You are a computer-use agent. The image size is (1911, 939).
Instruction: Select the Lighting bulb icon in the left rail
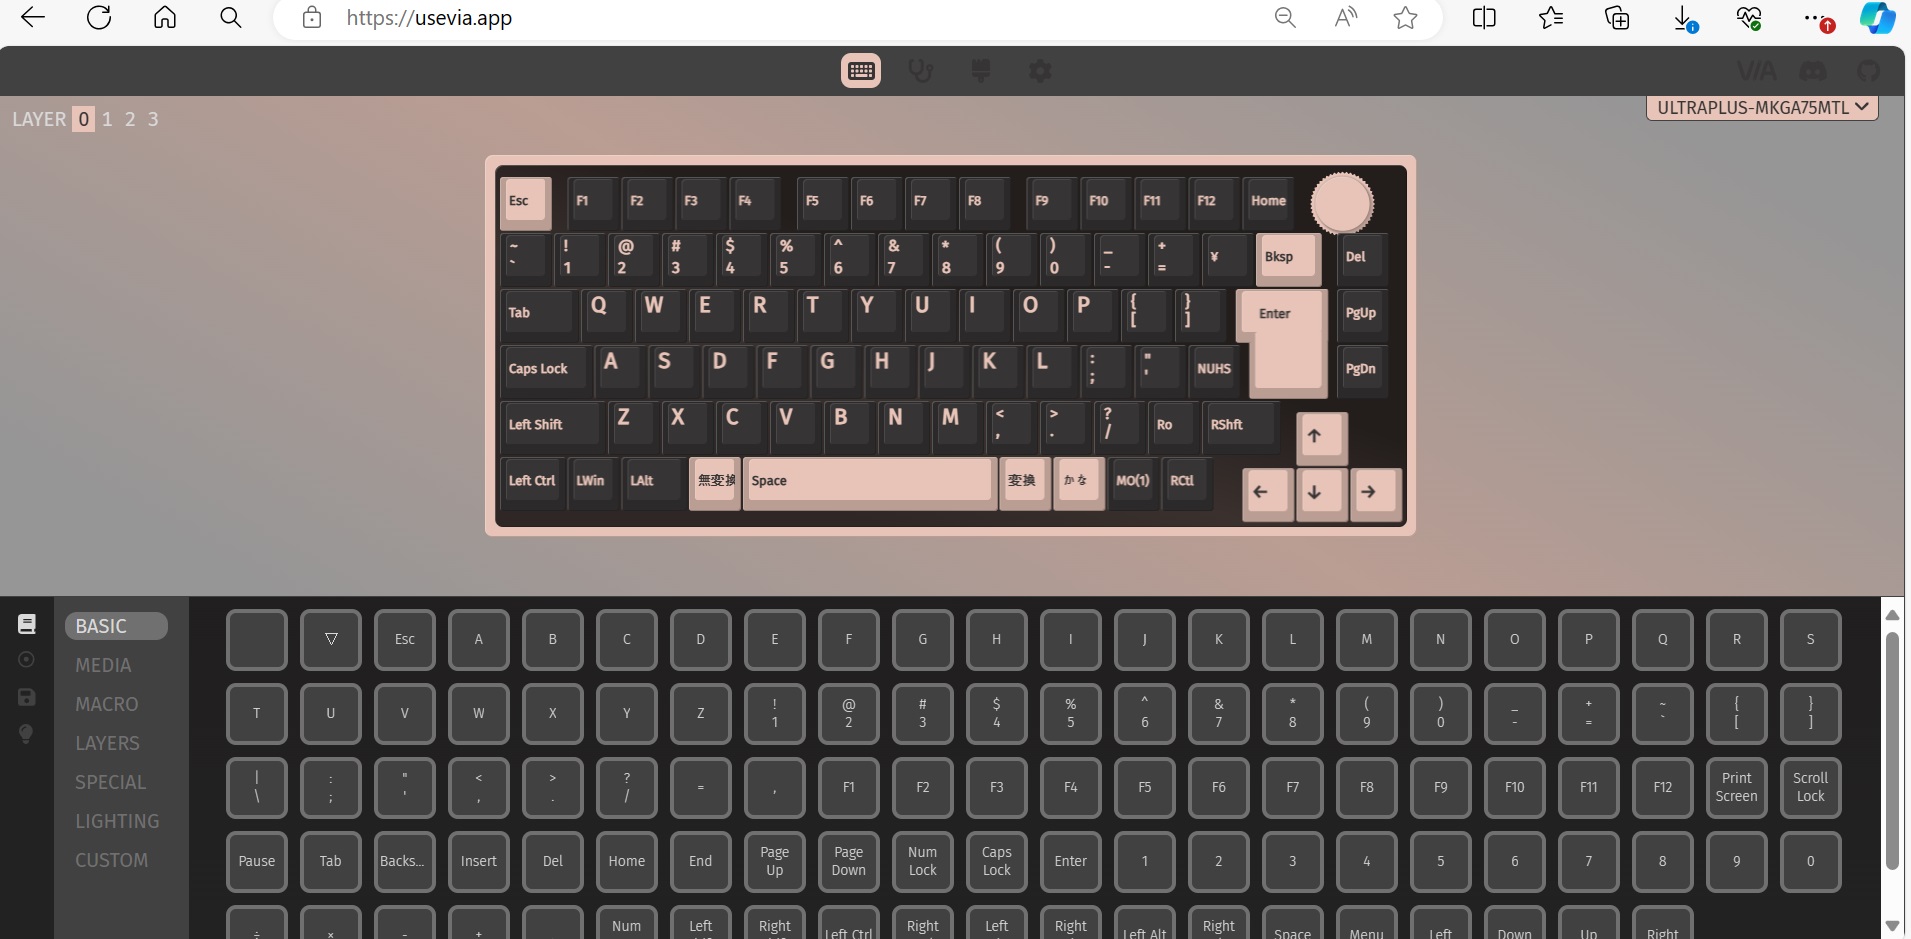point(27,734)
